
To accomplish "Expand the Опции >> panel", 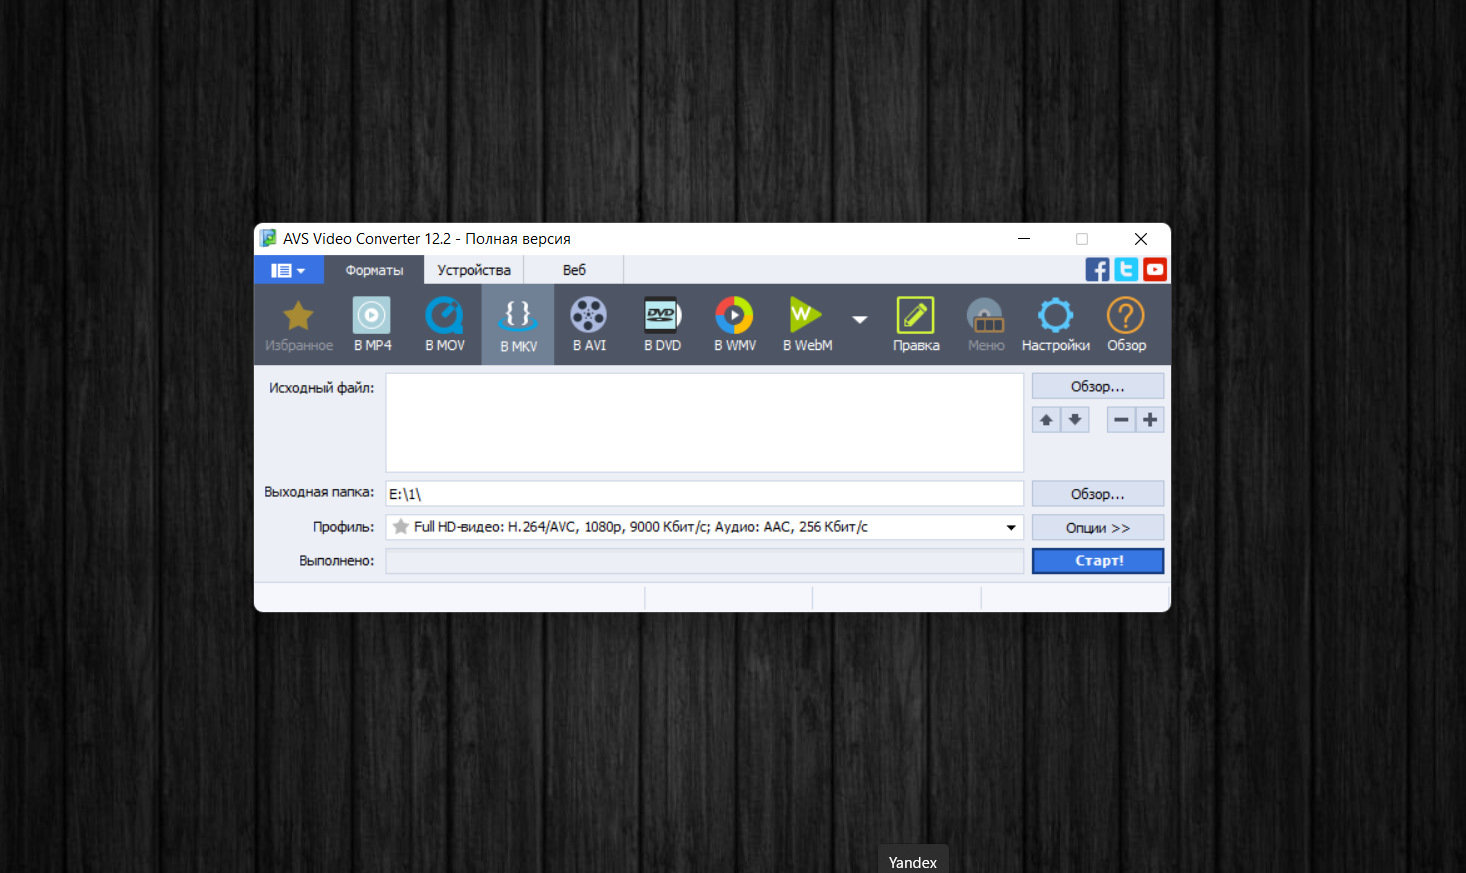I will (x=1098, y=528).
